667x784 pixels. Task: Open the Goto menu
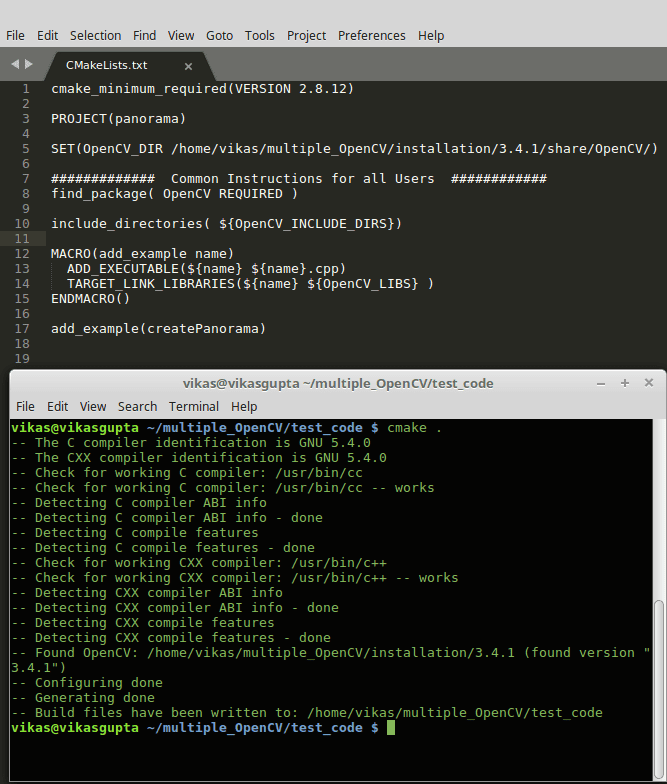click(x=220, y=36)
